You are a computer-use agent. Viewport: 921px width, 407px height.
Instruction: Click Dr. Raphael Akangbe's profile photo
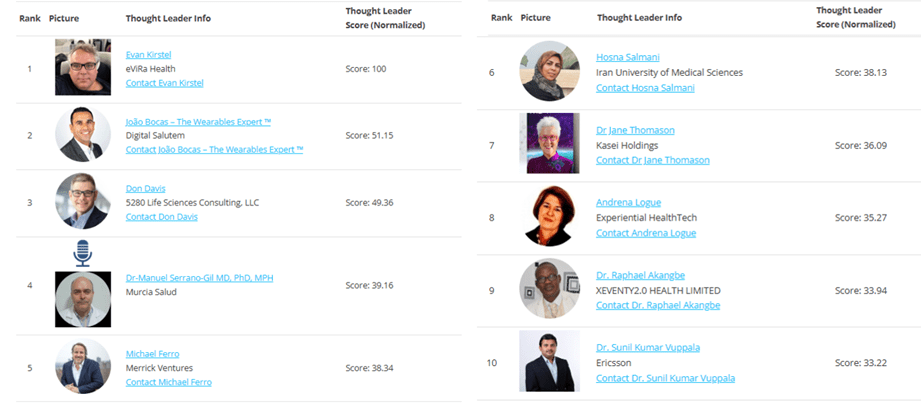549,288
